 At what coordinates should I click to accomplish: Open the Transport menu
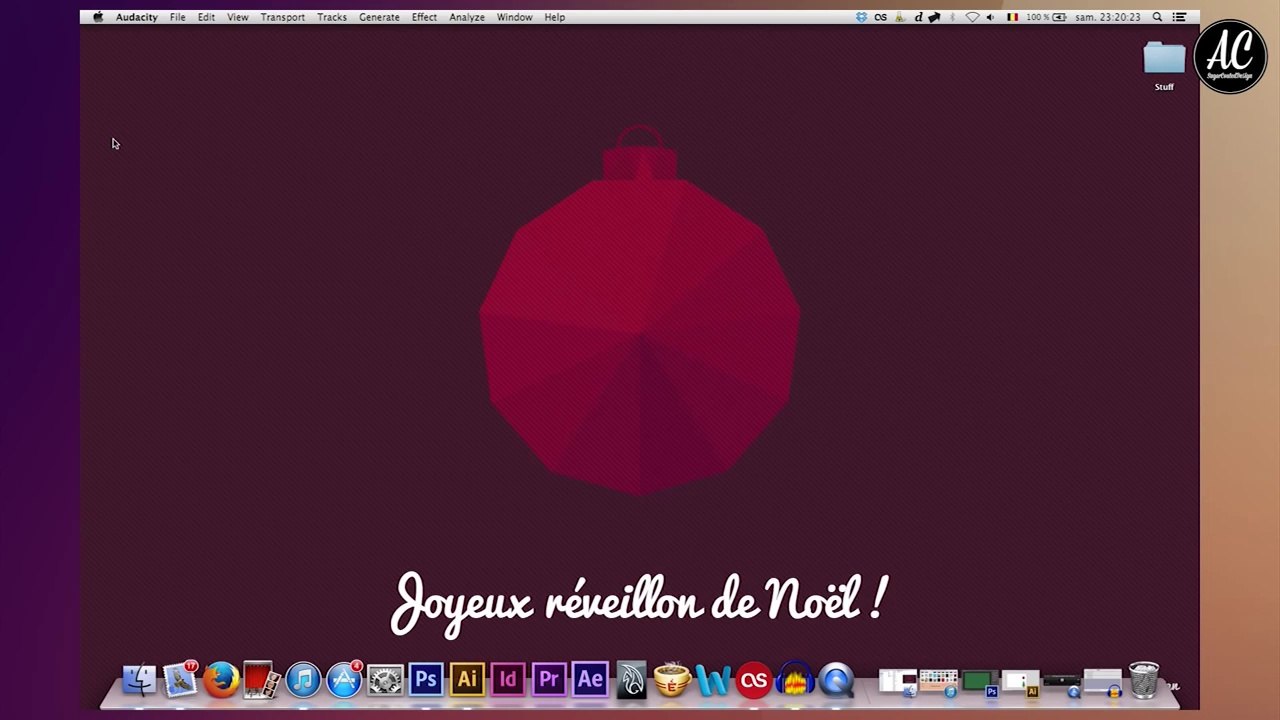click(x=283, y=17)
